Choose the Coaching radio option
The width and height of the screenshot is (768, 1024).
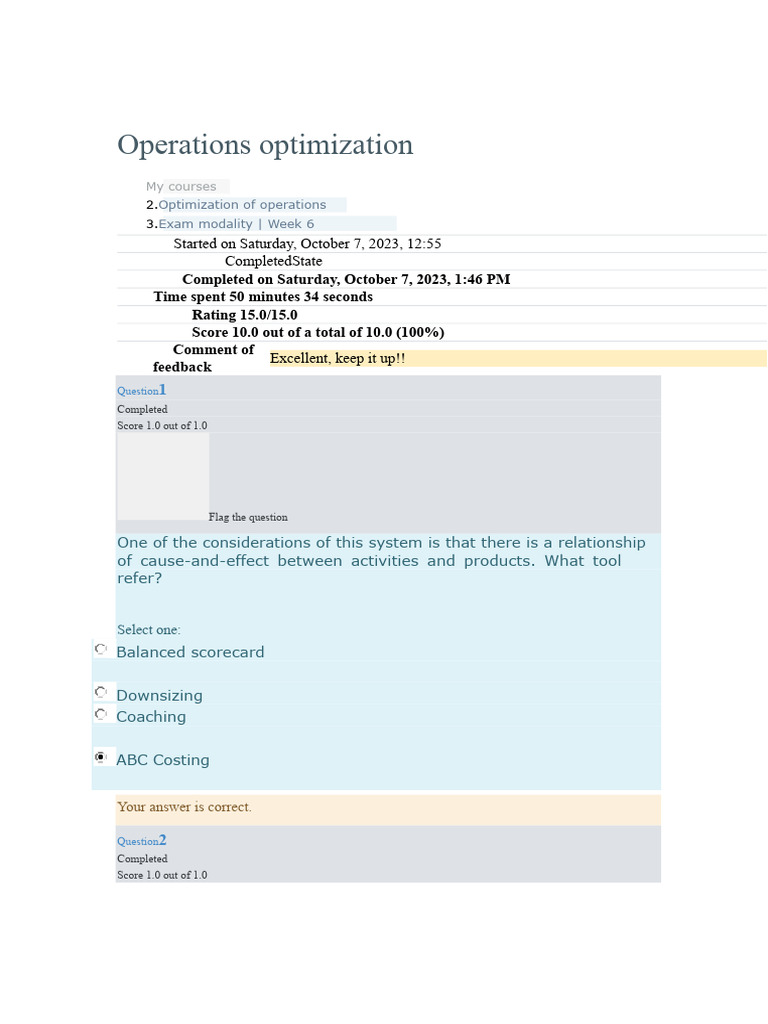click(101, 714)
